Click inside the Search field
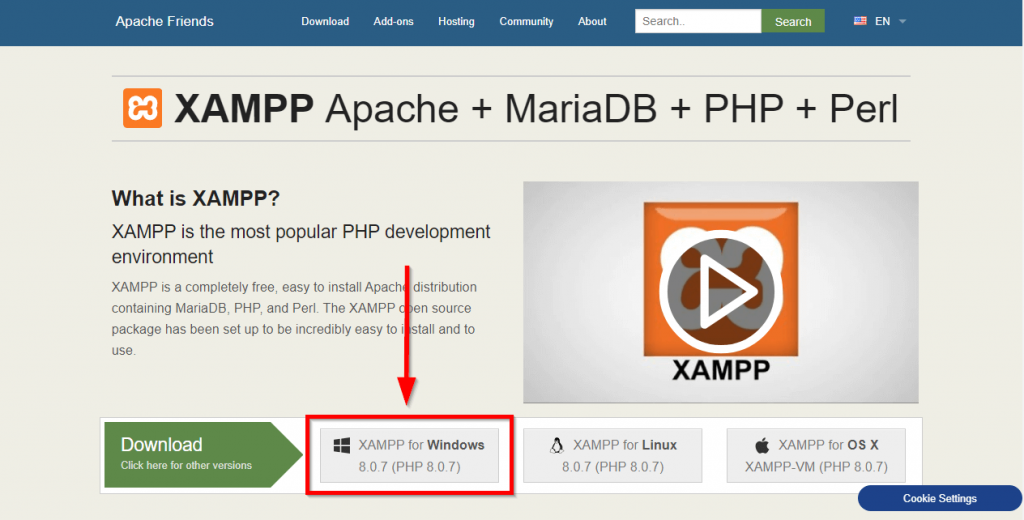Image resolution: width=1024 pixels, height=520 pixels. [x=698, y=21]
